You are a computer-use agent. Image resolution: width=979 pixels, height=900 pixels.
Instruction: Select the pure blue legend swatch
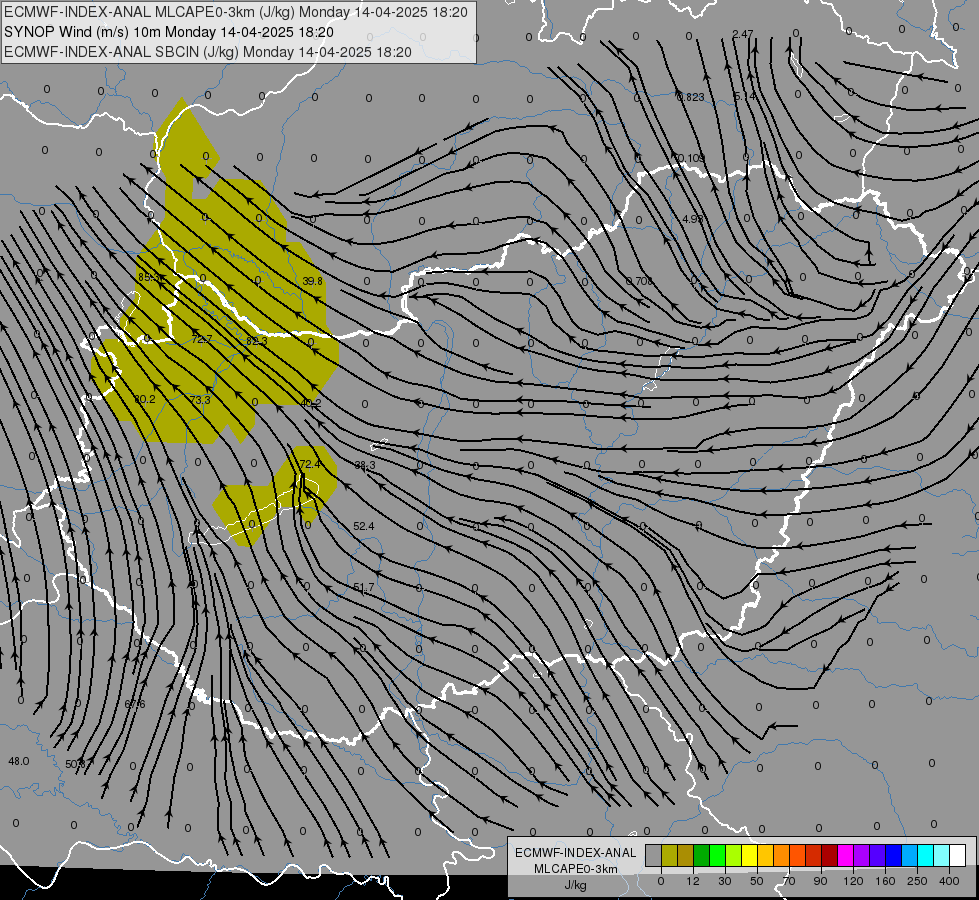point(894,856)
